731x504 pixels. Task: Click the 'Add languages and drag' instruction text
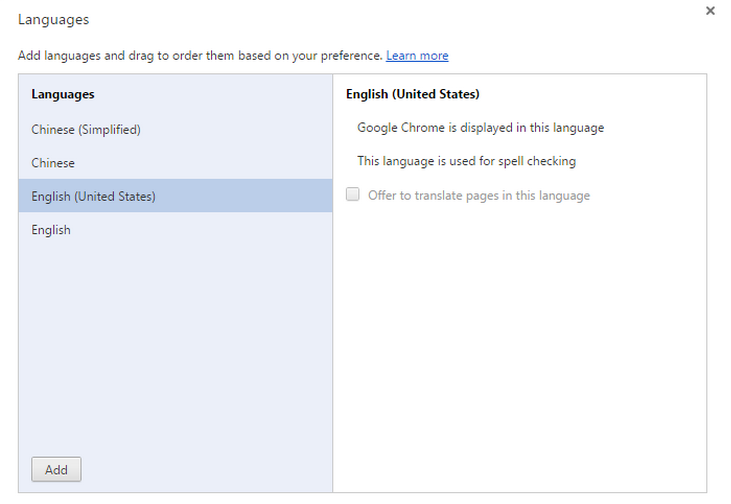click(200, 55)
